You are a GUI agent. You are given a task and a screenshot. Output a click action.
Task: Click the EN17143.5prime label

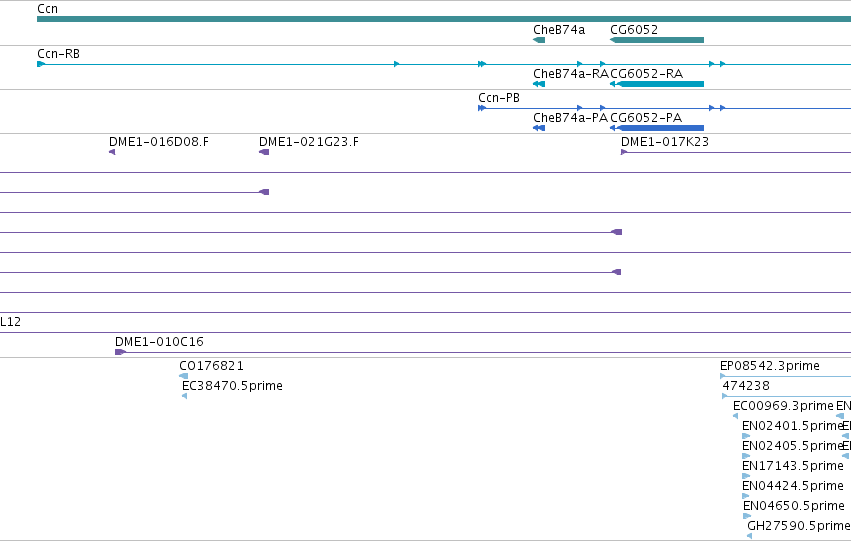pos(793,466)
